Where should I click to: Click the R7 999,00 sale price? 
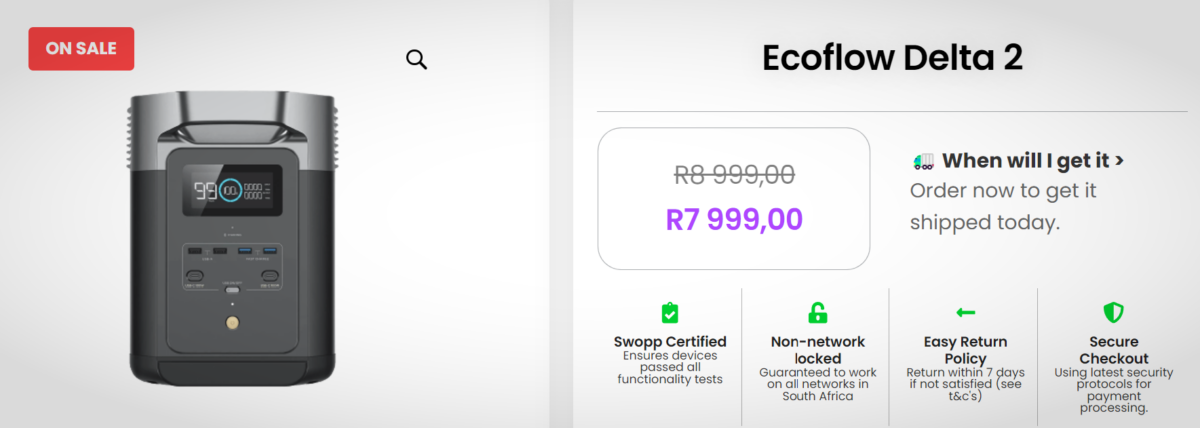click(734, 219)
